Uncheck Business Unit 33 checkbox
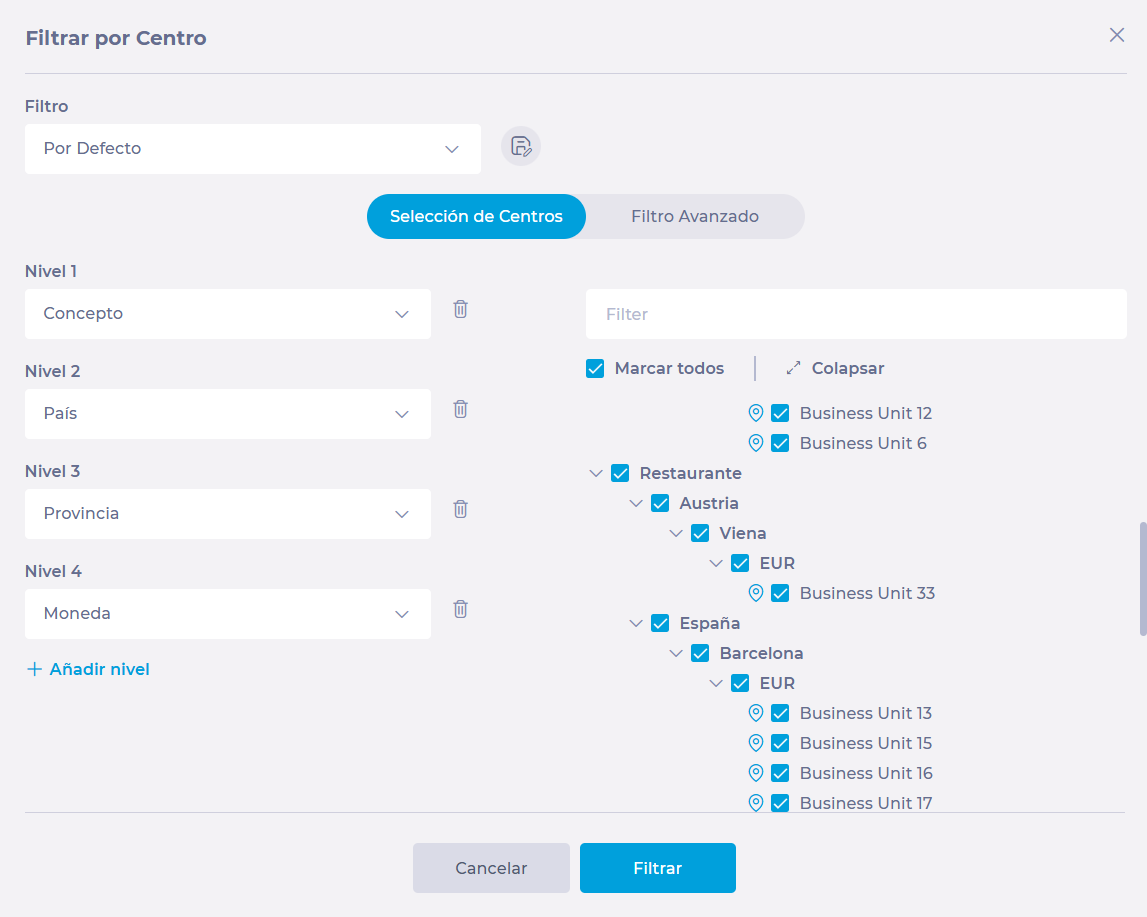 pyautogui.click(x=781, y=593)
